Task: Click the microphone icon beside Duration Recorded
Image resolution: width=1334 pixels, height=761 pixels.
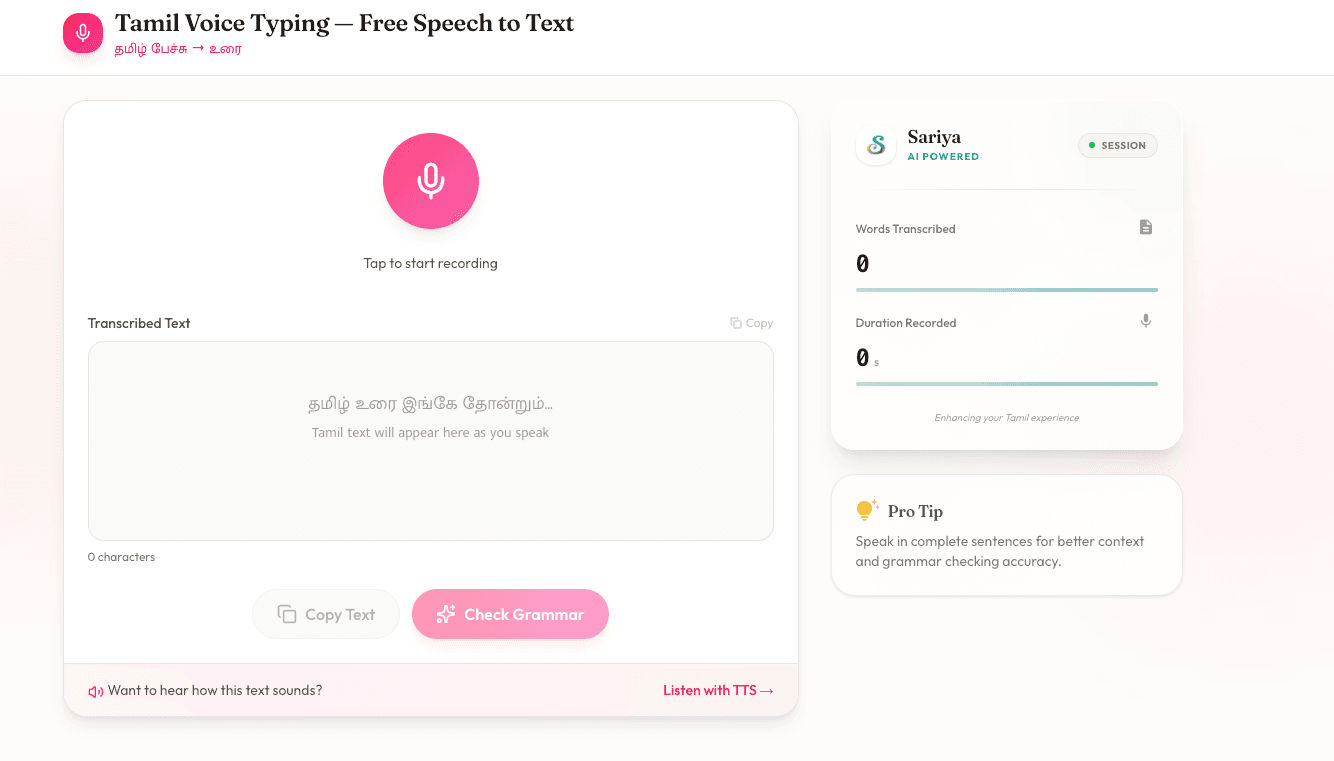Action: pyautogui.click(x=1146, y=321)
